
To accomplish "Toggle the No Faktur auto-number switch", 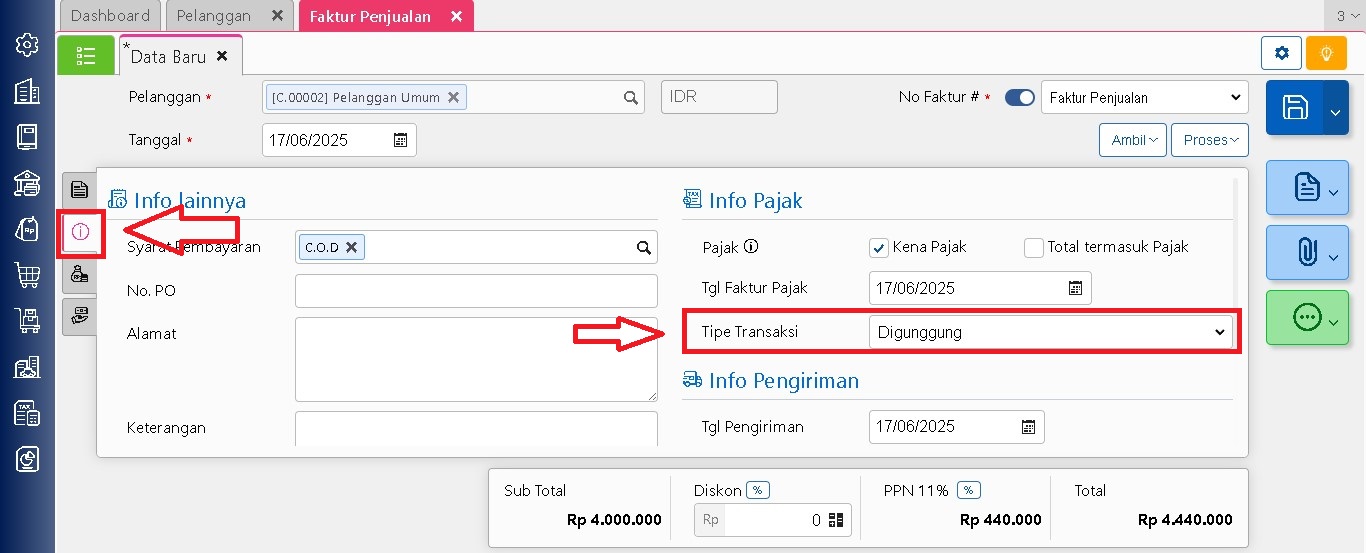I will [1019, 98].
